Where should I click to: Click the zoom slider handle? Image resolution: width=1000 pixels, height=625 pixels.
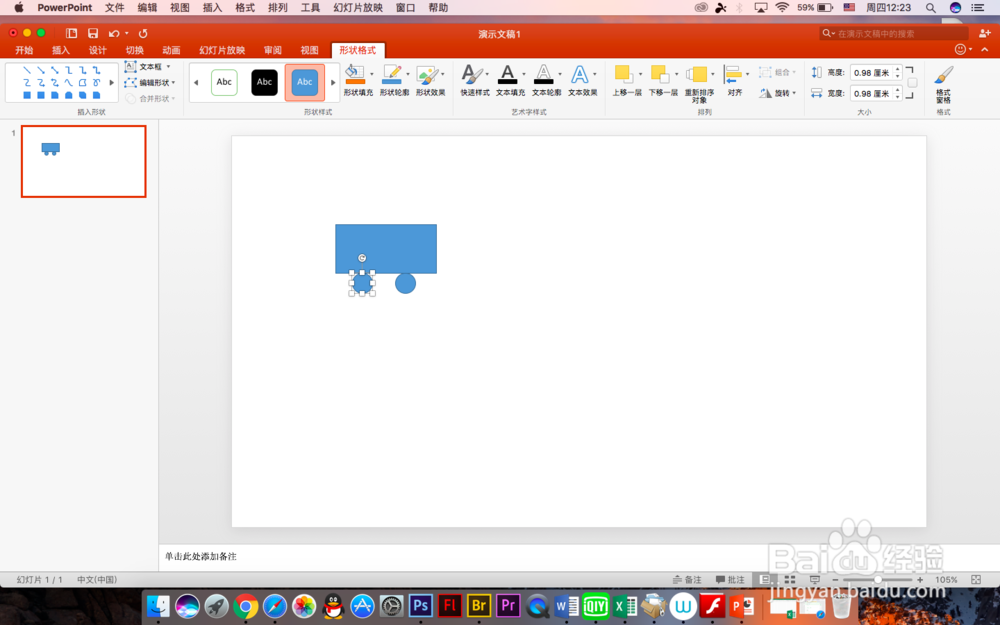(x=878, y=579)
